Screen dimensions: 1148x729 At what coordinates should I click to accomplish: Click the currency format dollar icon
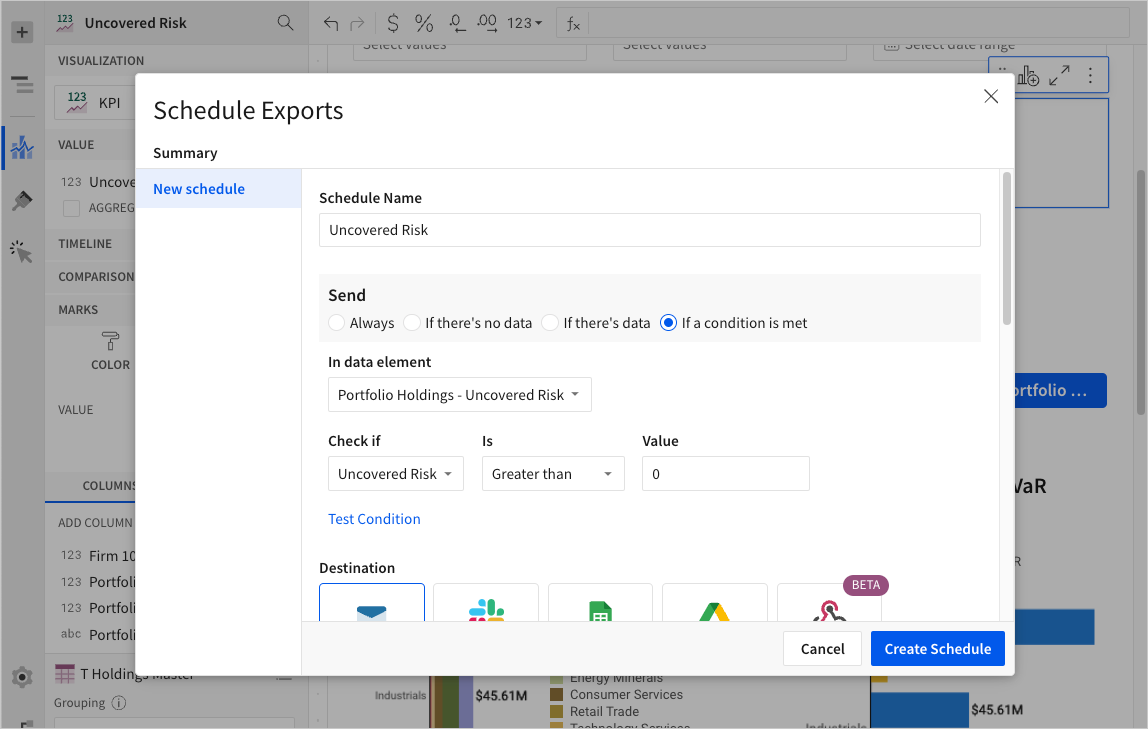(x=393, y=23)
